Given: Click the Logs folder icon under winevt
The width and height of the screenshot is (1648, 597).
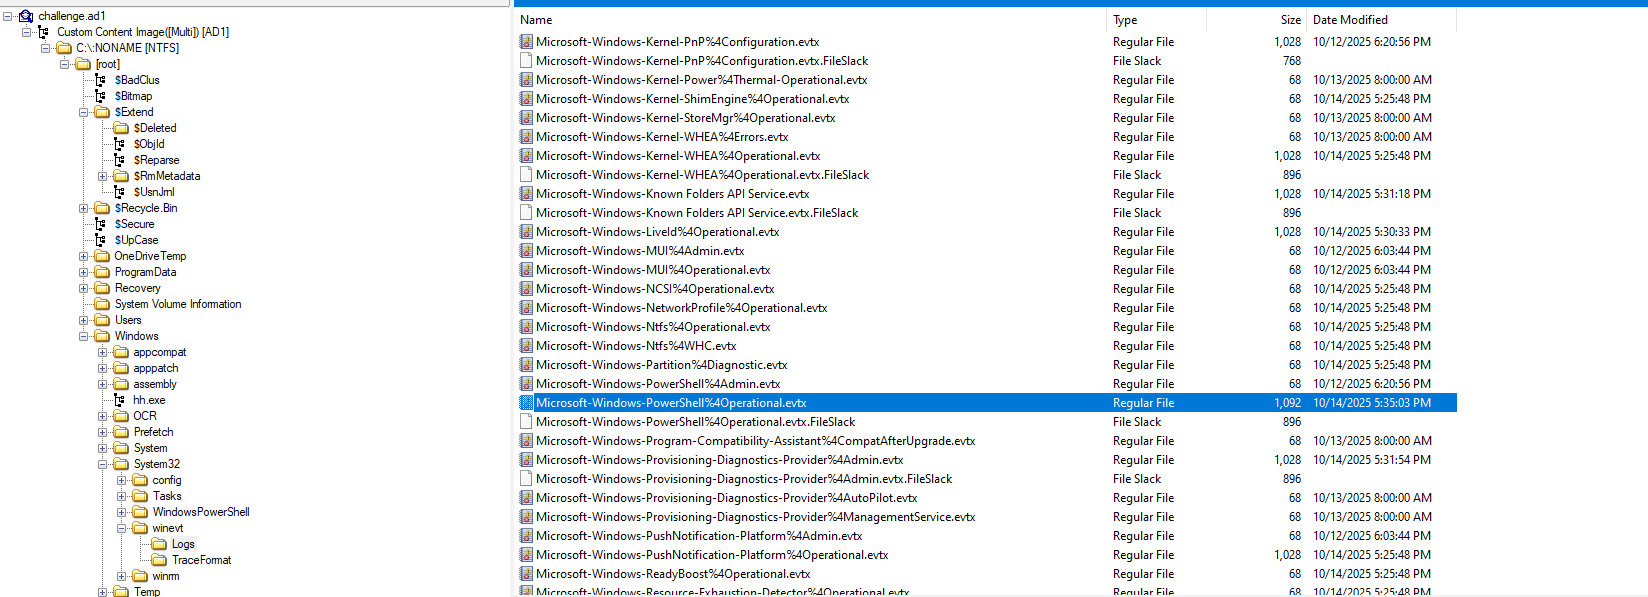Looking at the screenshot, I should tap(159, 544).
